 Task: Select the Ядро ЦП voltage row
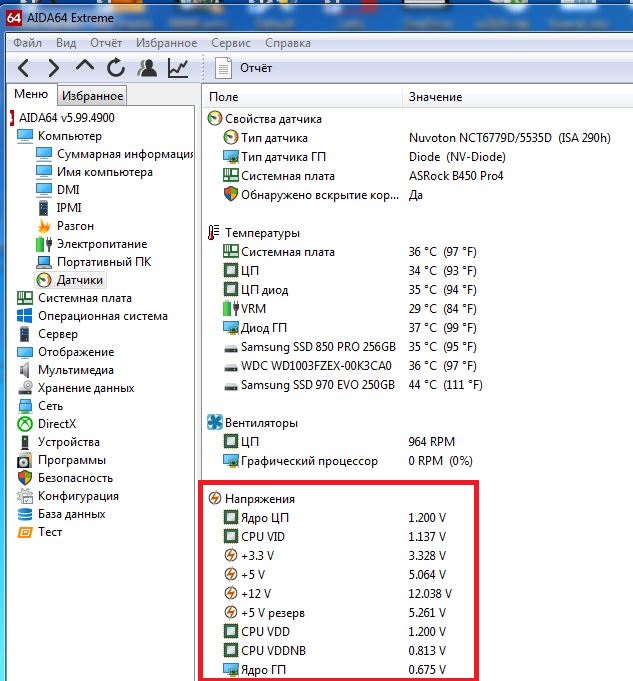[335, 518]
